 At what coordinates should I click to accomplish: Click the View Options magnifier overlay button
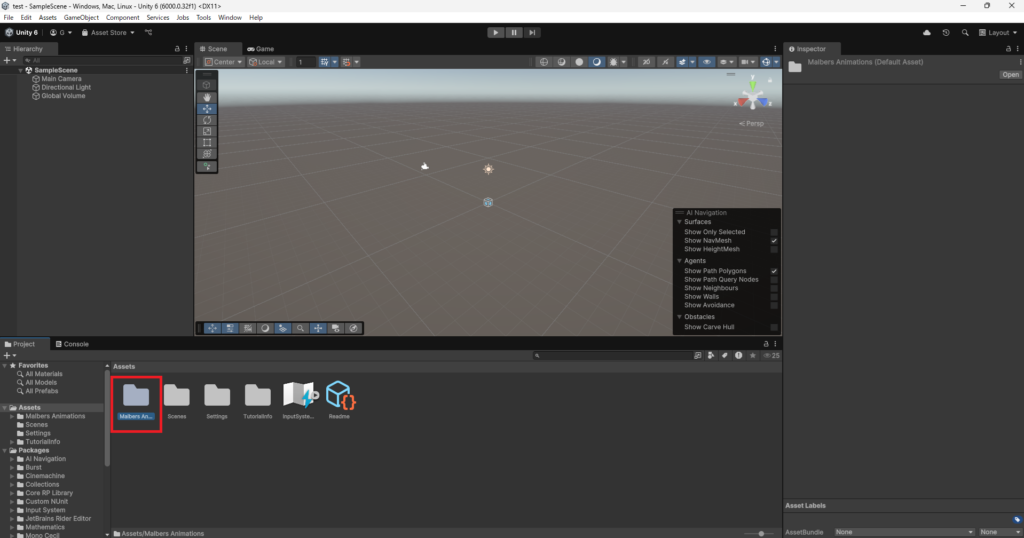click(x=300, y=328)
